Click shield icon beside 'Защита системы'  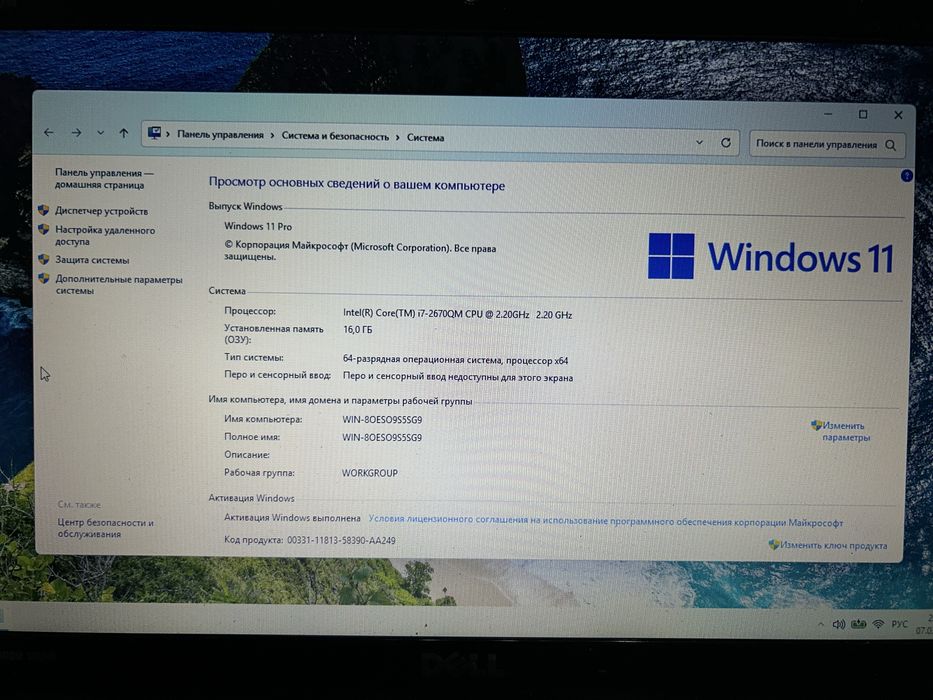[43, 260]
